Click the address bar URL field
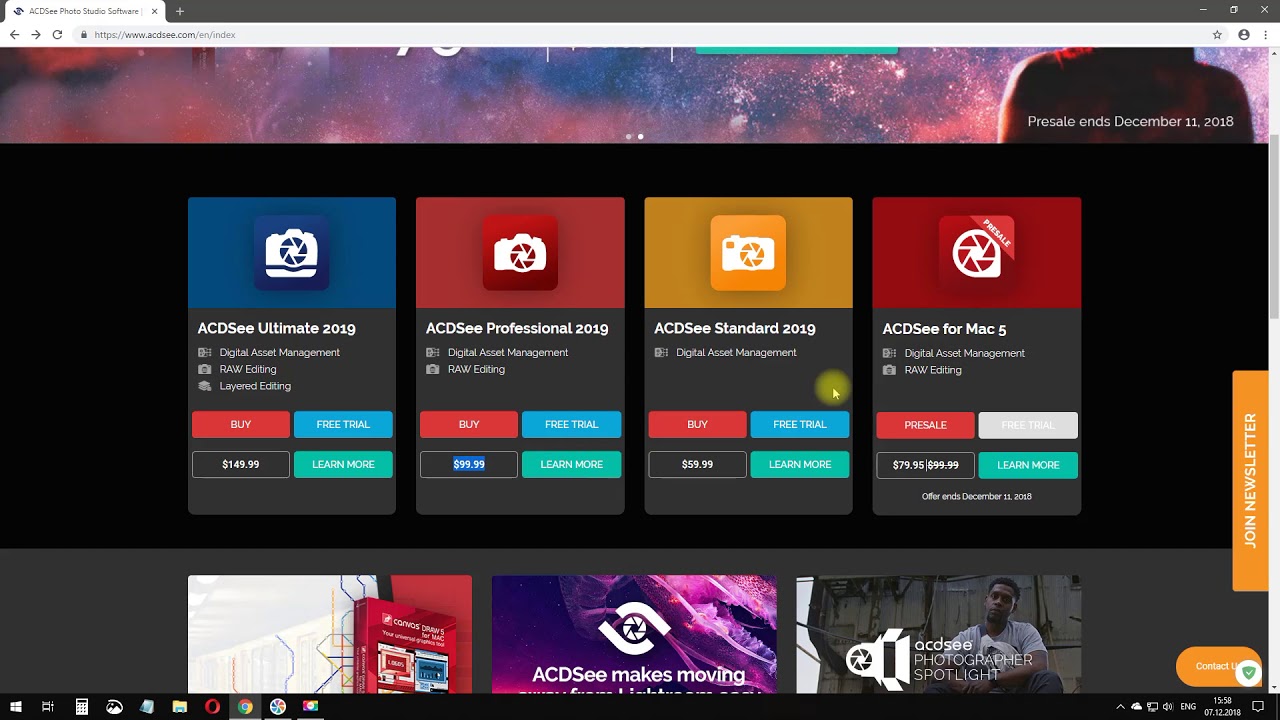Screen dimensions: 1280x720 coord(640,34)
